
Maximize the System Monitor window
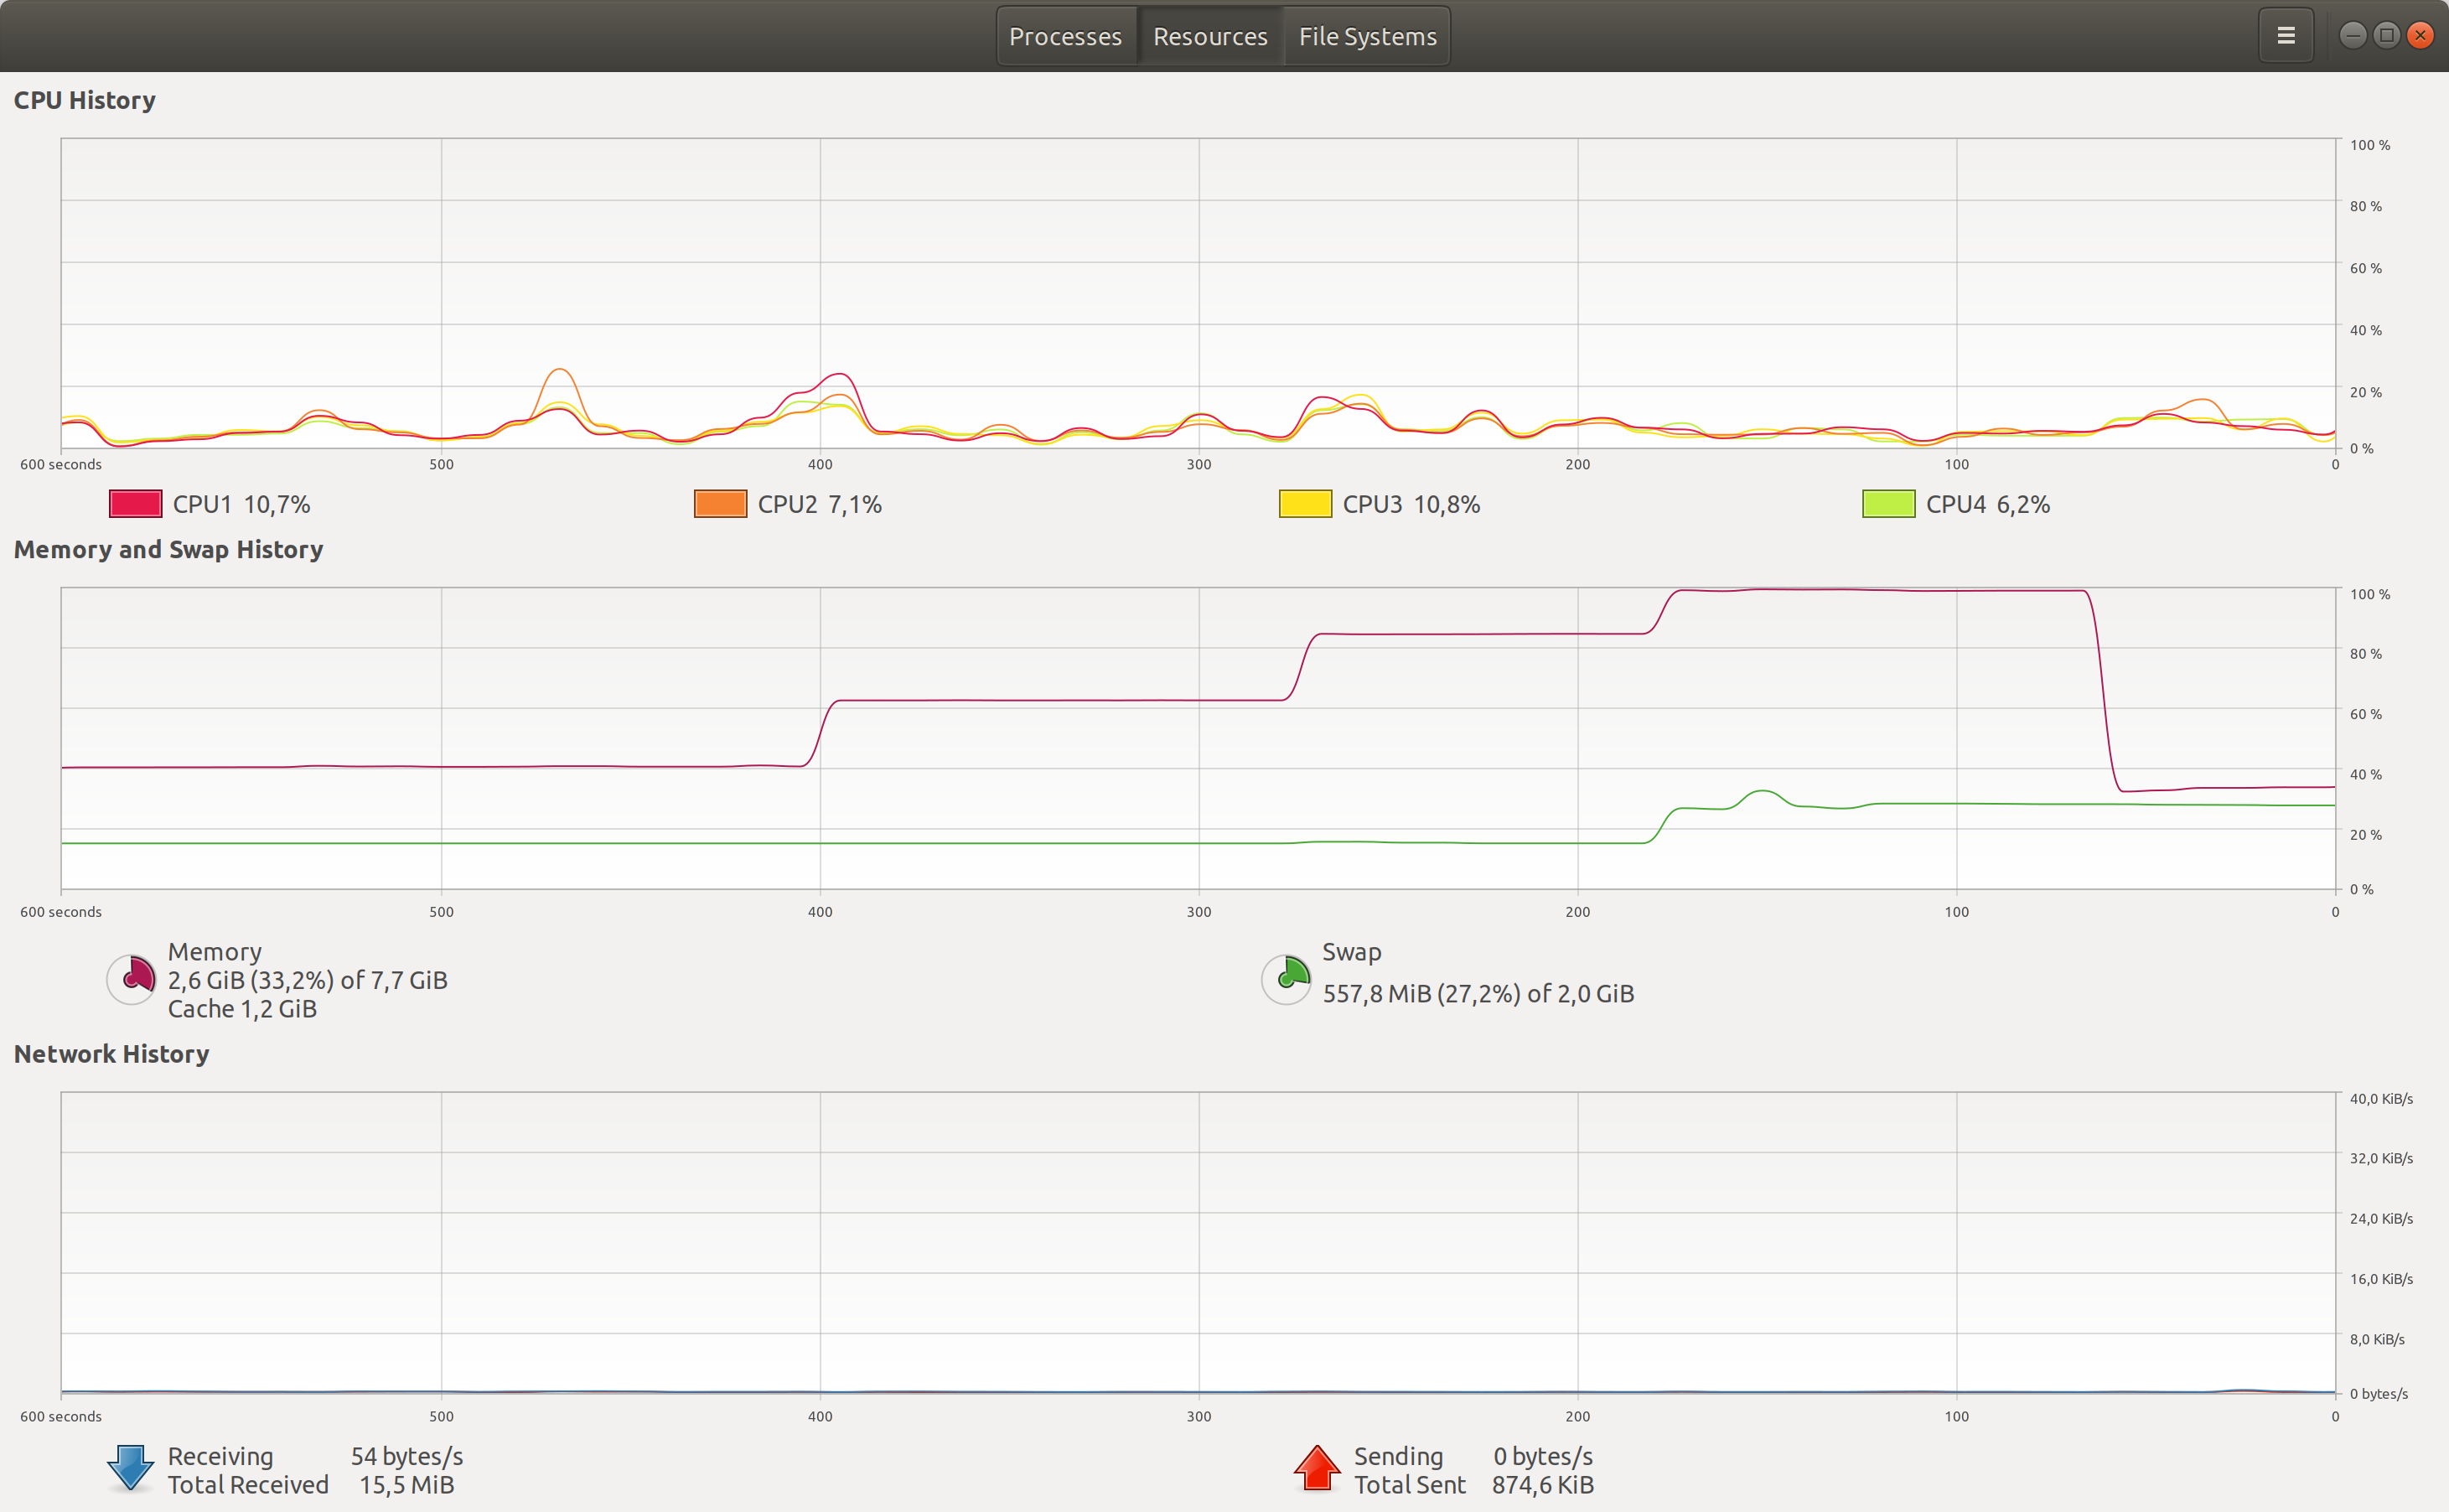[2386, 36]
